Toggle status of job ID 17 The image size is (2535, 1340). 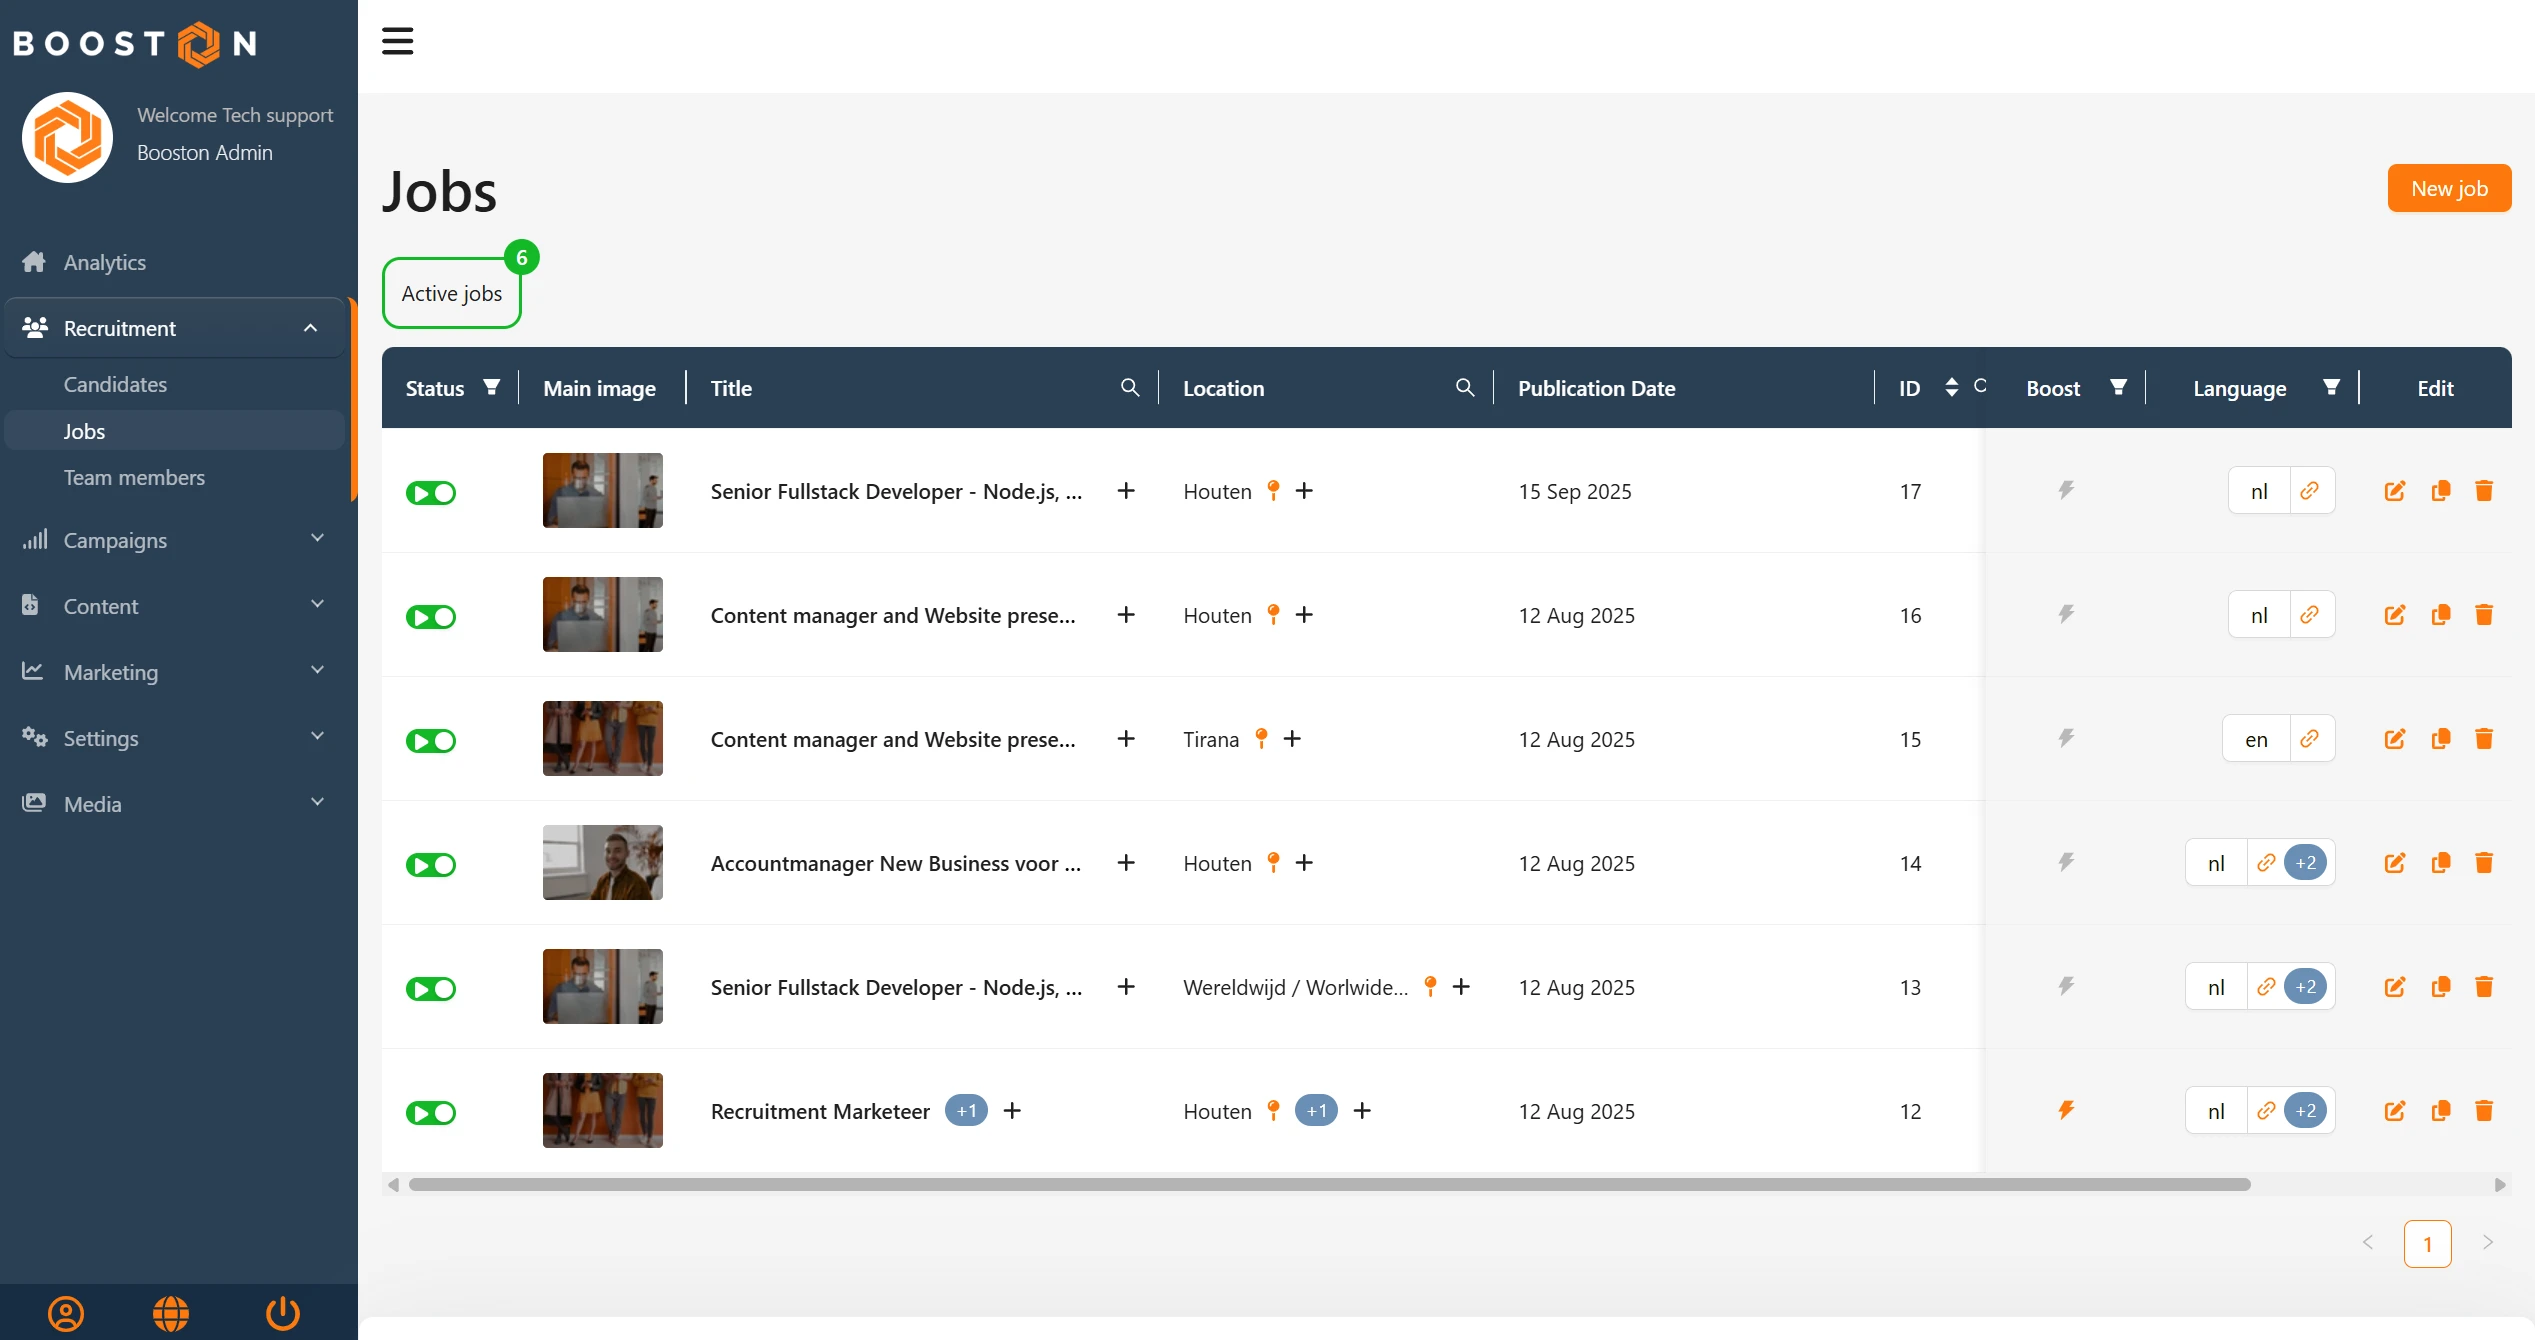coord(431,493)
